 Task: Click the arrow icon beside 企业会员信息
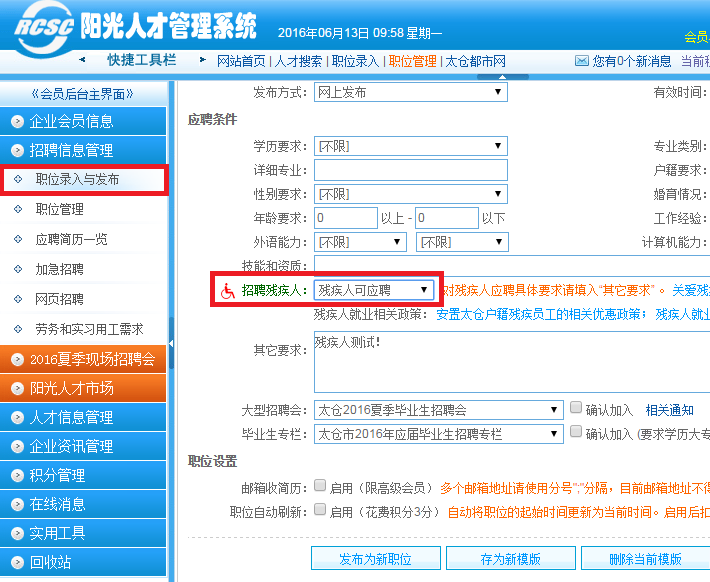(x=17, y=122)
